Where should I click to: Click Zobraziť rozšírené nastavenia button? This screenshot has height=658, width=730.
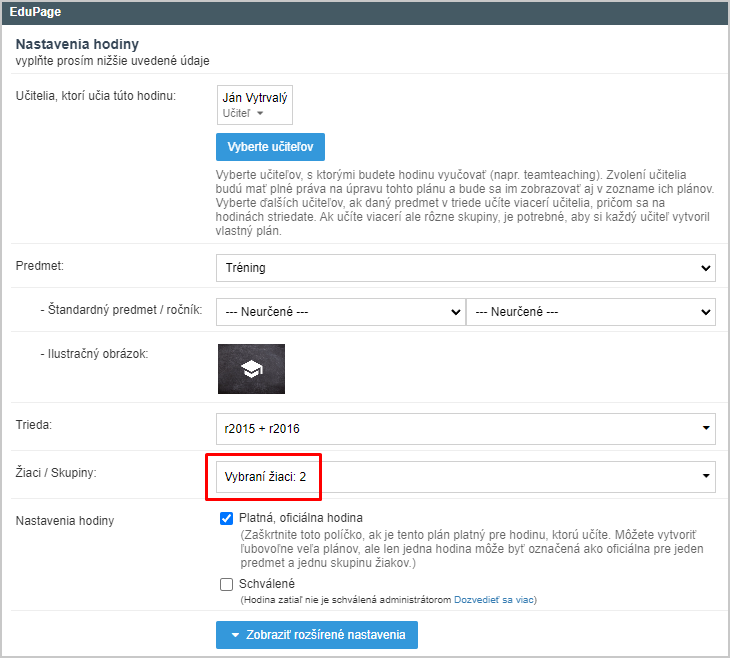click(x=317, y=635)
